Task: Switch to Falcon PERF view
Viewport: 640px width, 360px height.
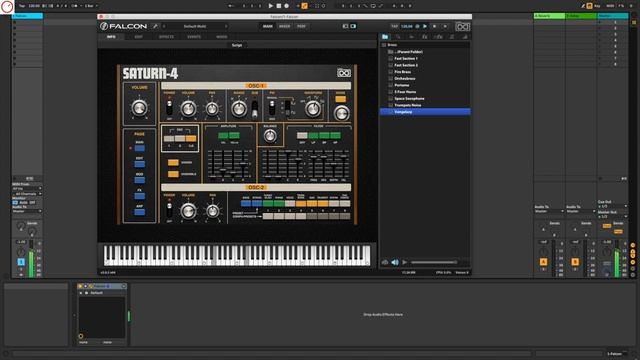Action: [x=301, y=26]
